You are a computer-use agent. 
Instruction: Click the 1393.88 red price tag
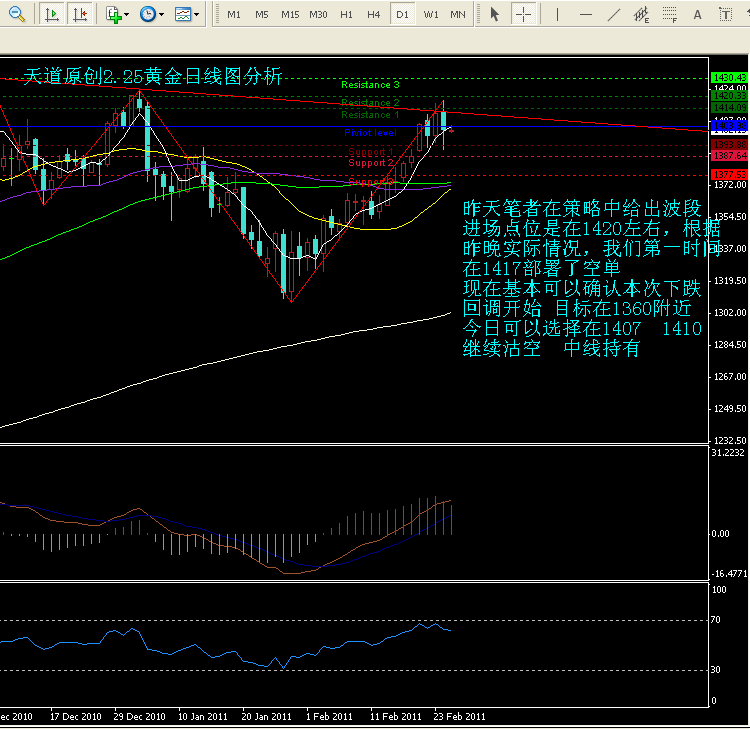(x=729, y=144)
